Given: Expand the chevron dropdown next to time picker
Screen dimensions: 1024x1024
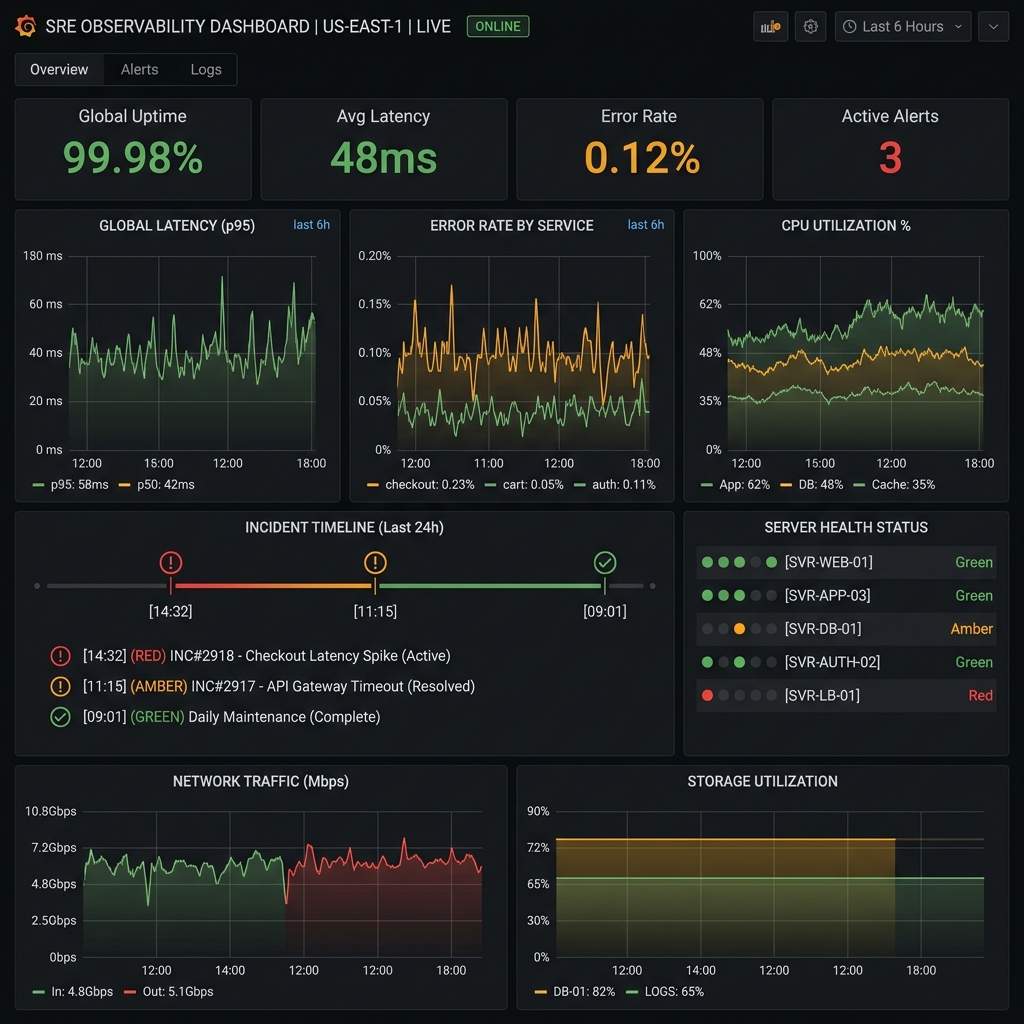Looking at the screenshot, I should pyautogui.click(x=993, y=27).
